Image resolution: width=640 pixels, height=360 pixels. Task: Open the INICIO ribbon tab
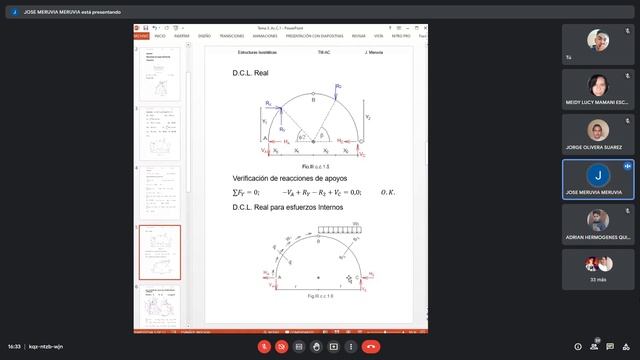tap(160, 36)
